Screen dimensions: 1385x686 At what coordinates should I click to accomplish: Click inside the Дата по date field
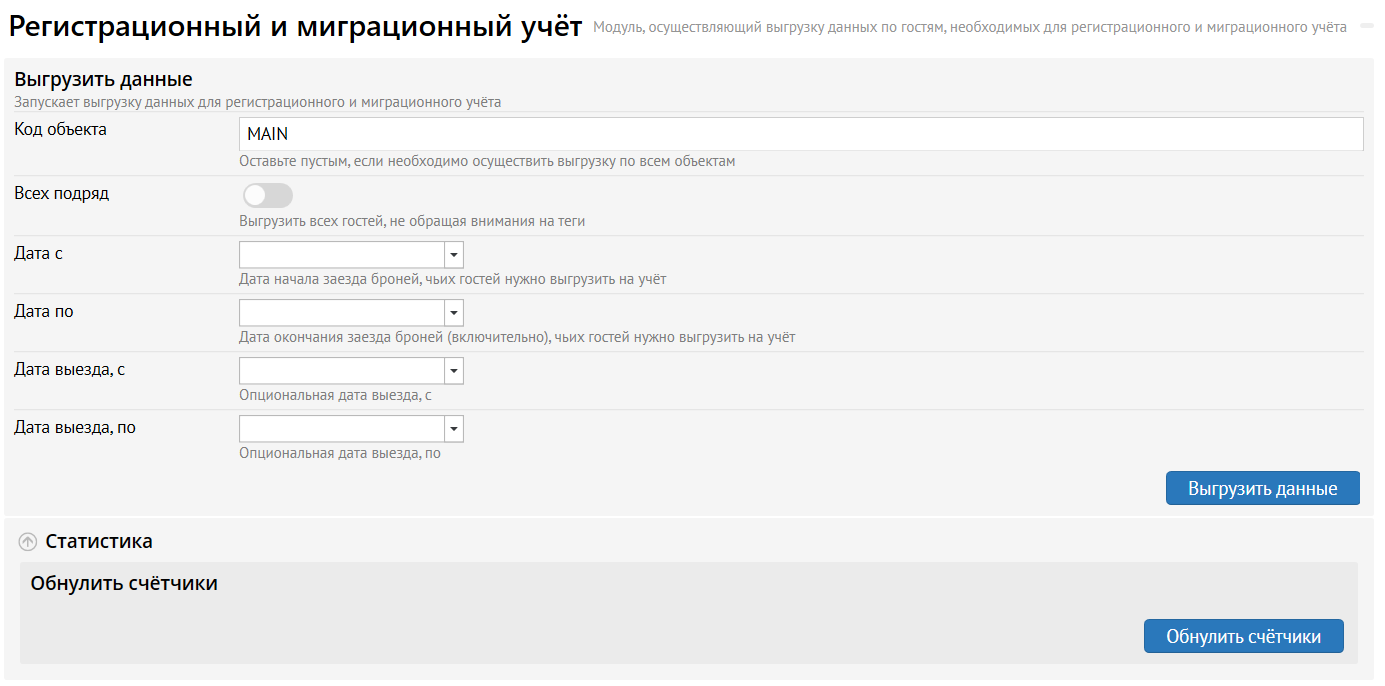click(x=342, y=313)
